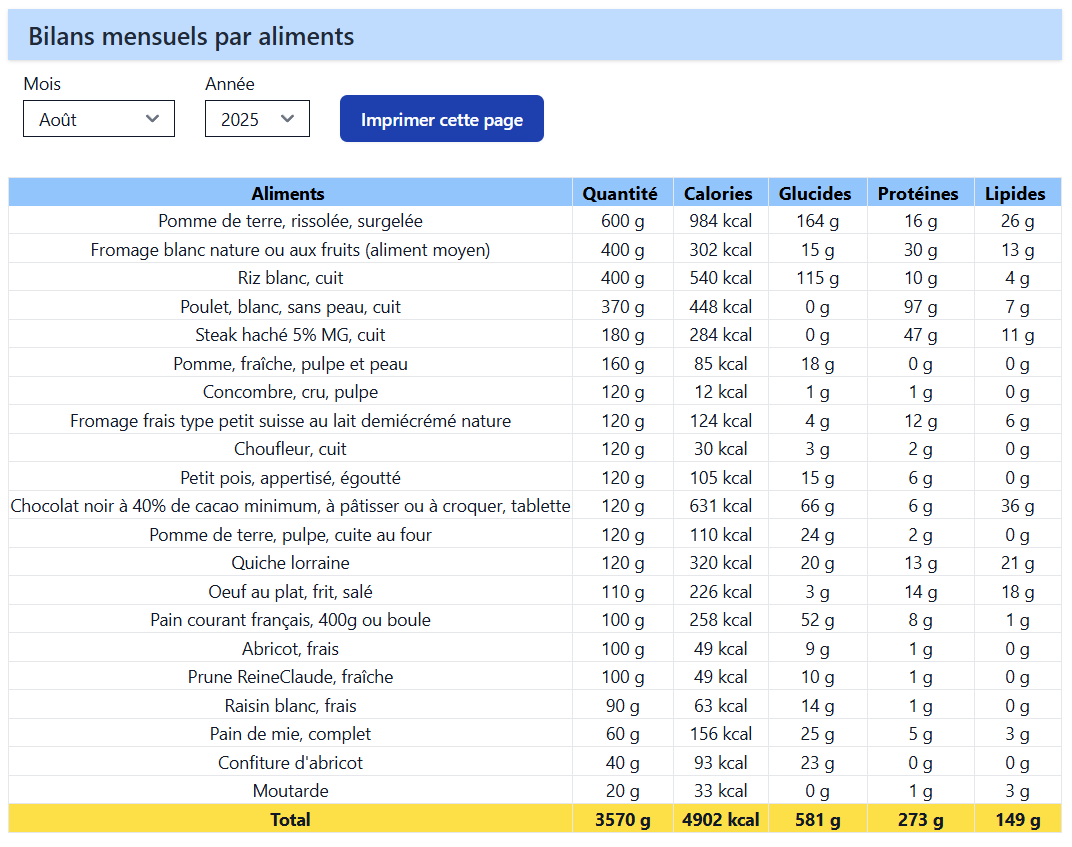Image resolution: width=1072 pixels, height=847 pixels.
Task: Open the Mois dropdown showing Août
Action: point(98,119)
